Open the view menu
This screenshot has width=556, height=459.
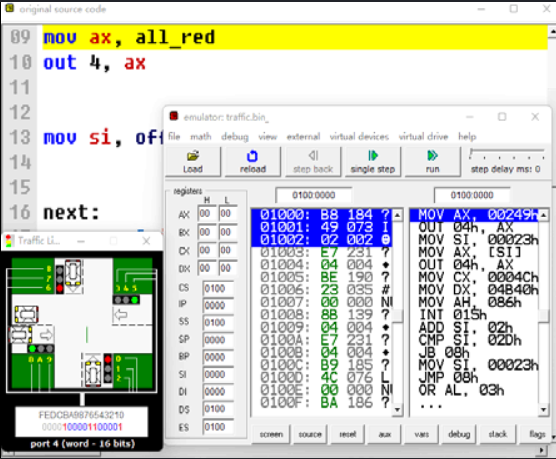pyautogui.click(x=267, y=137)
